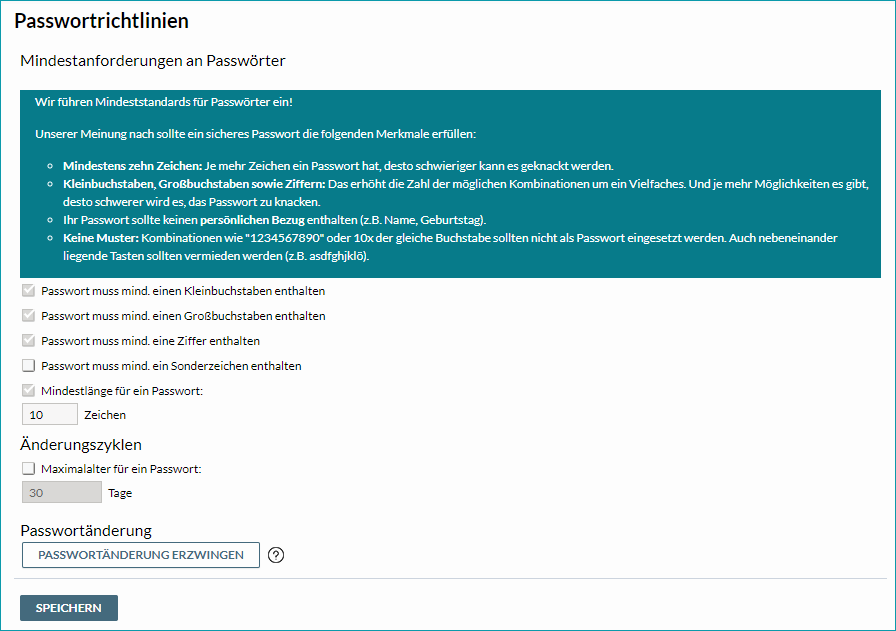Save settings with the Speichern button
The image size is (896, 631).
(x=69, y=608)
